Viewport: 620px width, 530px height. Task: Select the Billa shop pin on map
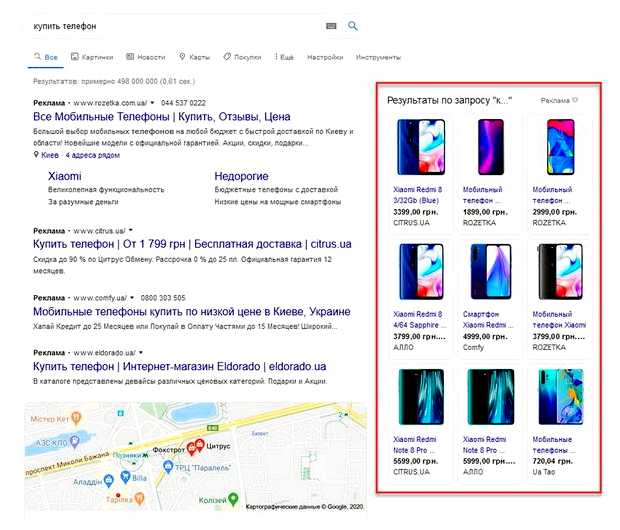tap(125, 478)
